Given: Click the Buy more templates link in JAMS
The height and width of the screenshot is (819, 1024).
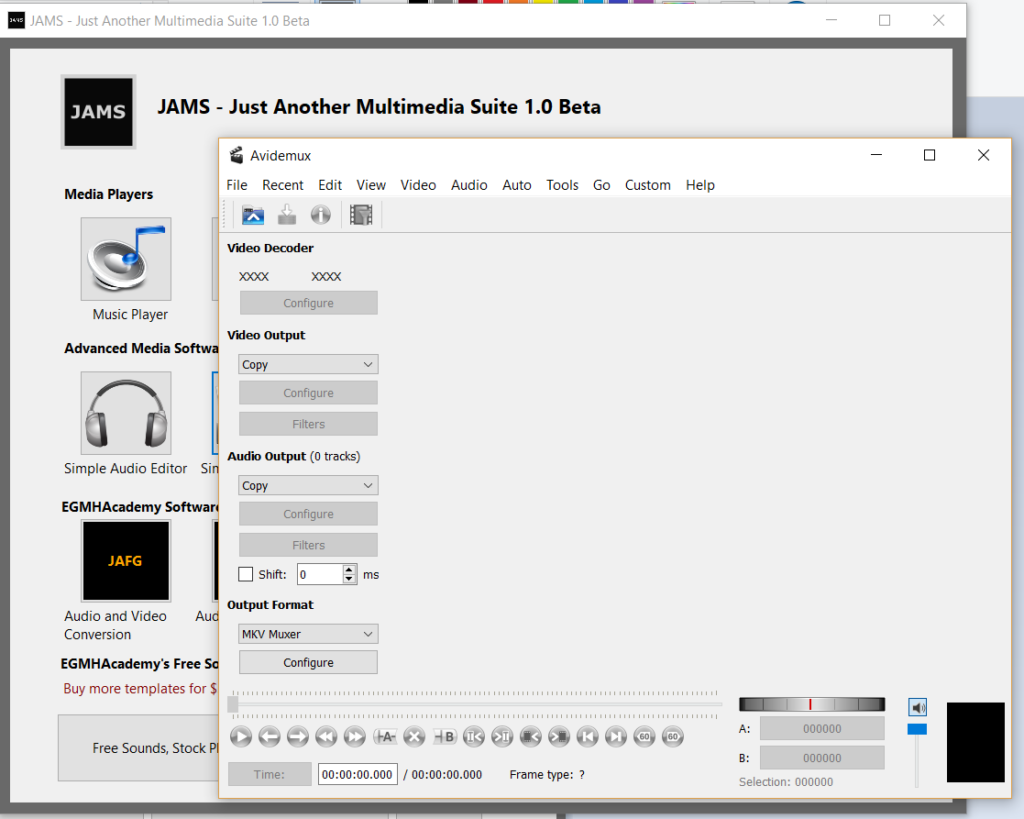Looking at the screenshot, I should click(140, 688).
